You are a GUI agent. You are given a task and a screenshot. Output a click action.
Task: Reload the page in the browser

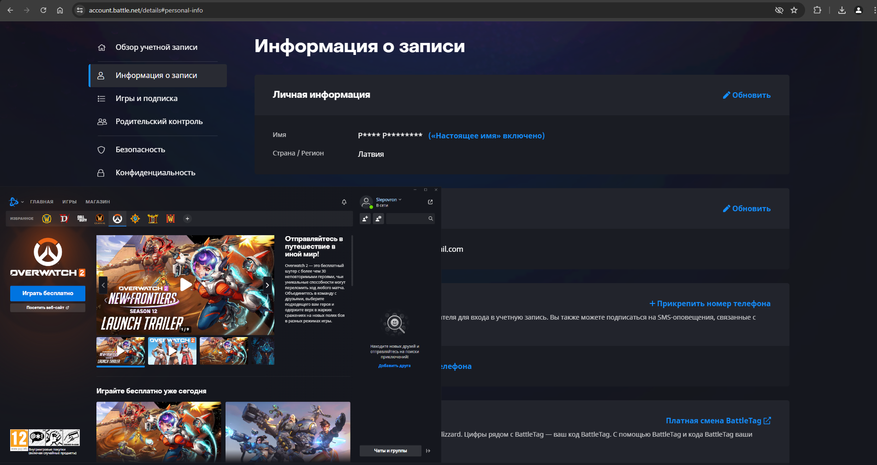[43, 10]
